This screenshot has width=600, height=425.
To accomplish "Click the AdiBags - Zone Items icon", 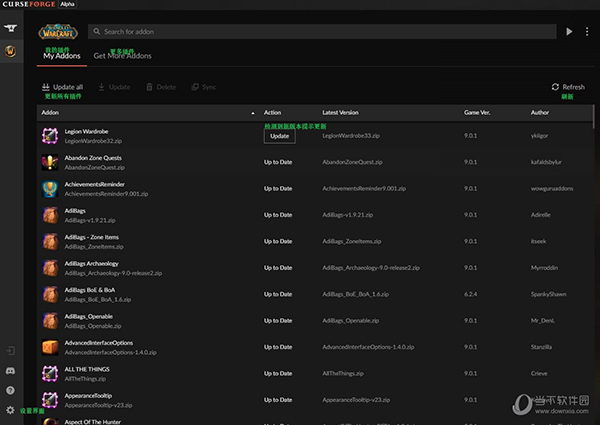I will click(x=50, y=241).
